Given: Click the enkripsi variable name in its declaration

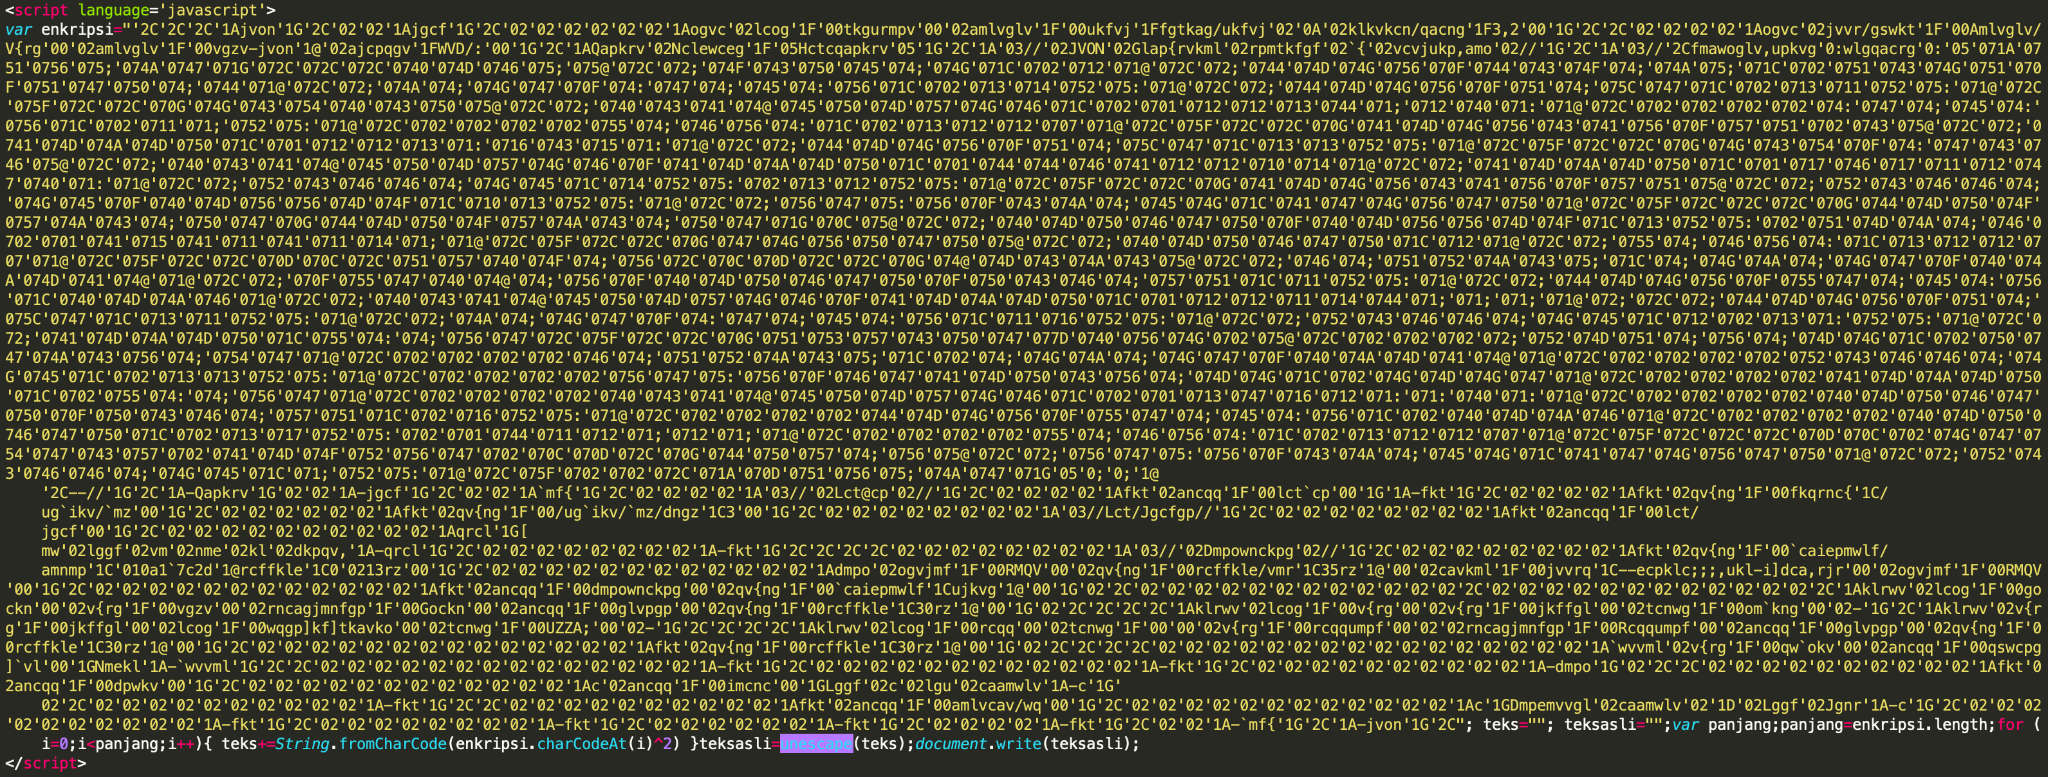Looking at the screenshot, I should (77, 30).
